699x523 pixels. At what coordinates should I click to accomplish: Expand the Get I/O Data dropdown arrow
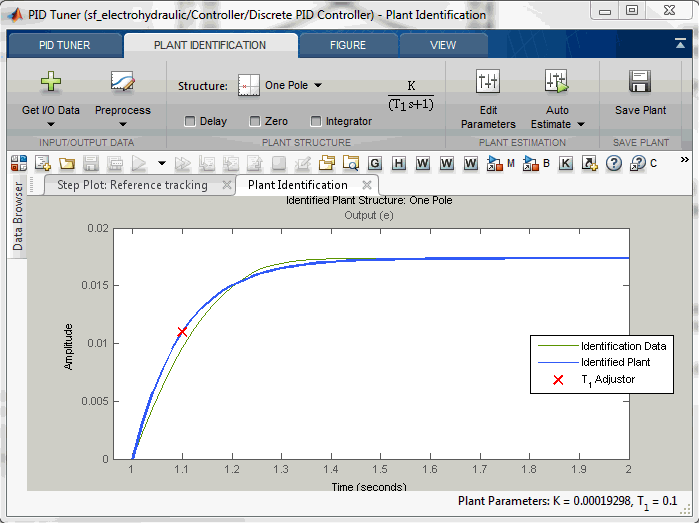pyautogui.click(x=50, y=125)
